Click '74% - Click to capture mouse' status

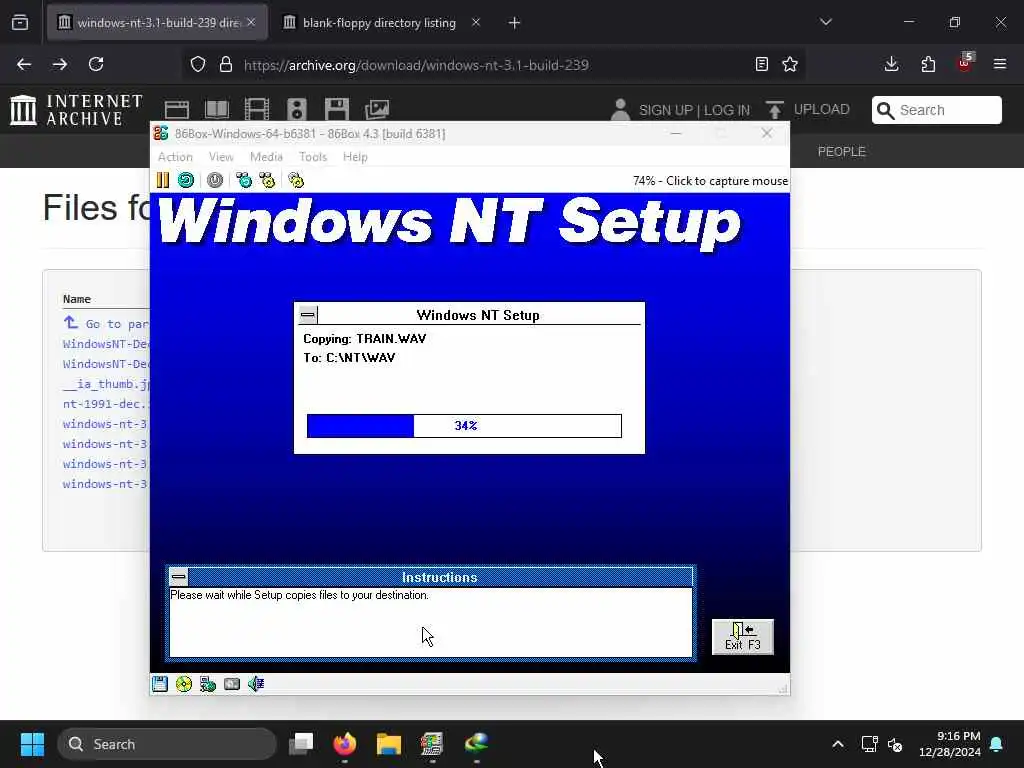click(x=710, y=181)
